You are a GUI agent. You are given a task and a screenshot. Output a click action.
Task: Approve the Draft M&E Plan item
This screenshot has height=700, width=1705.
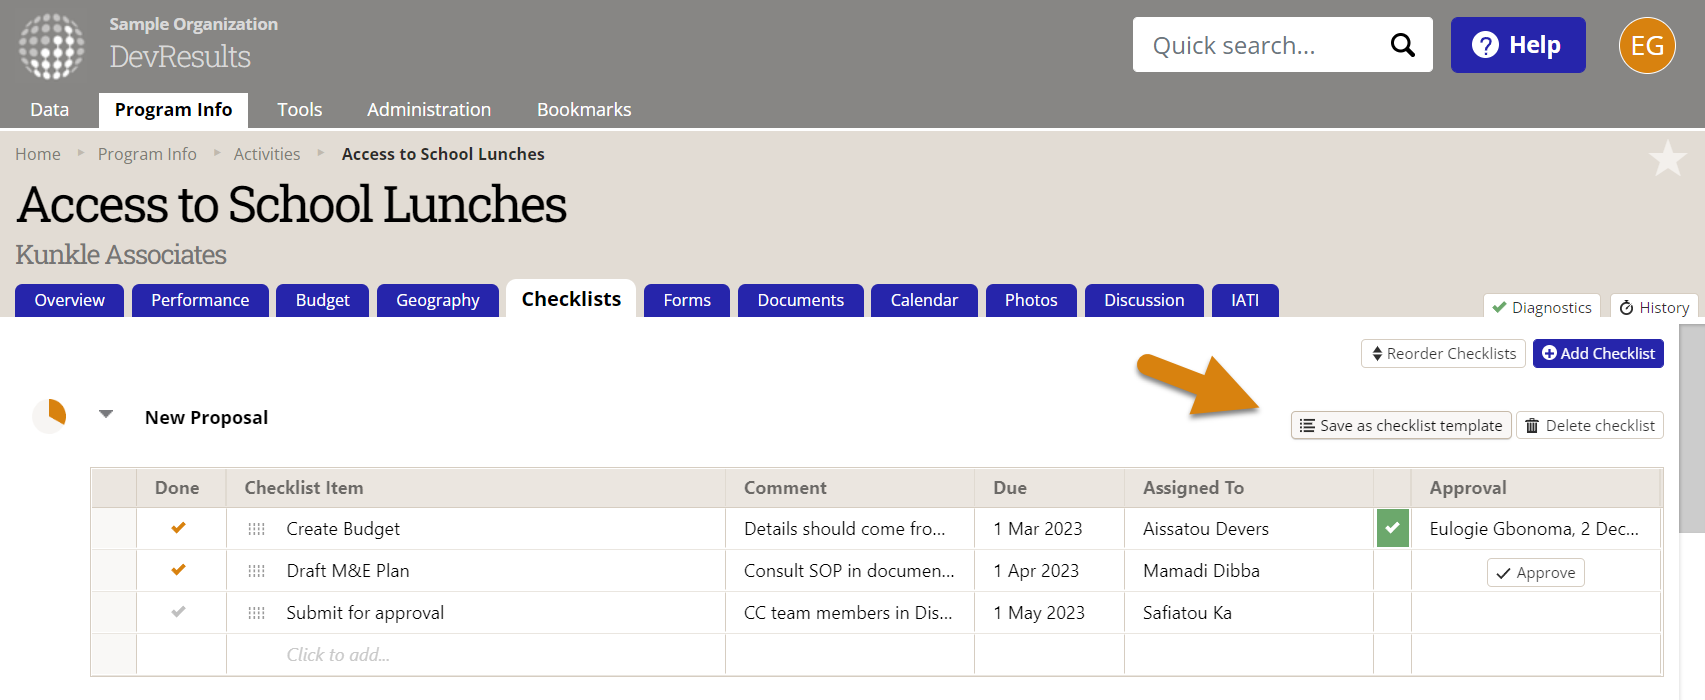point(1535,572)
